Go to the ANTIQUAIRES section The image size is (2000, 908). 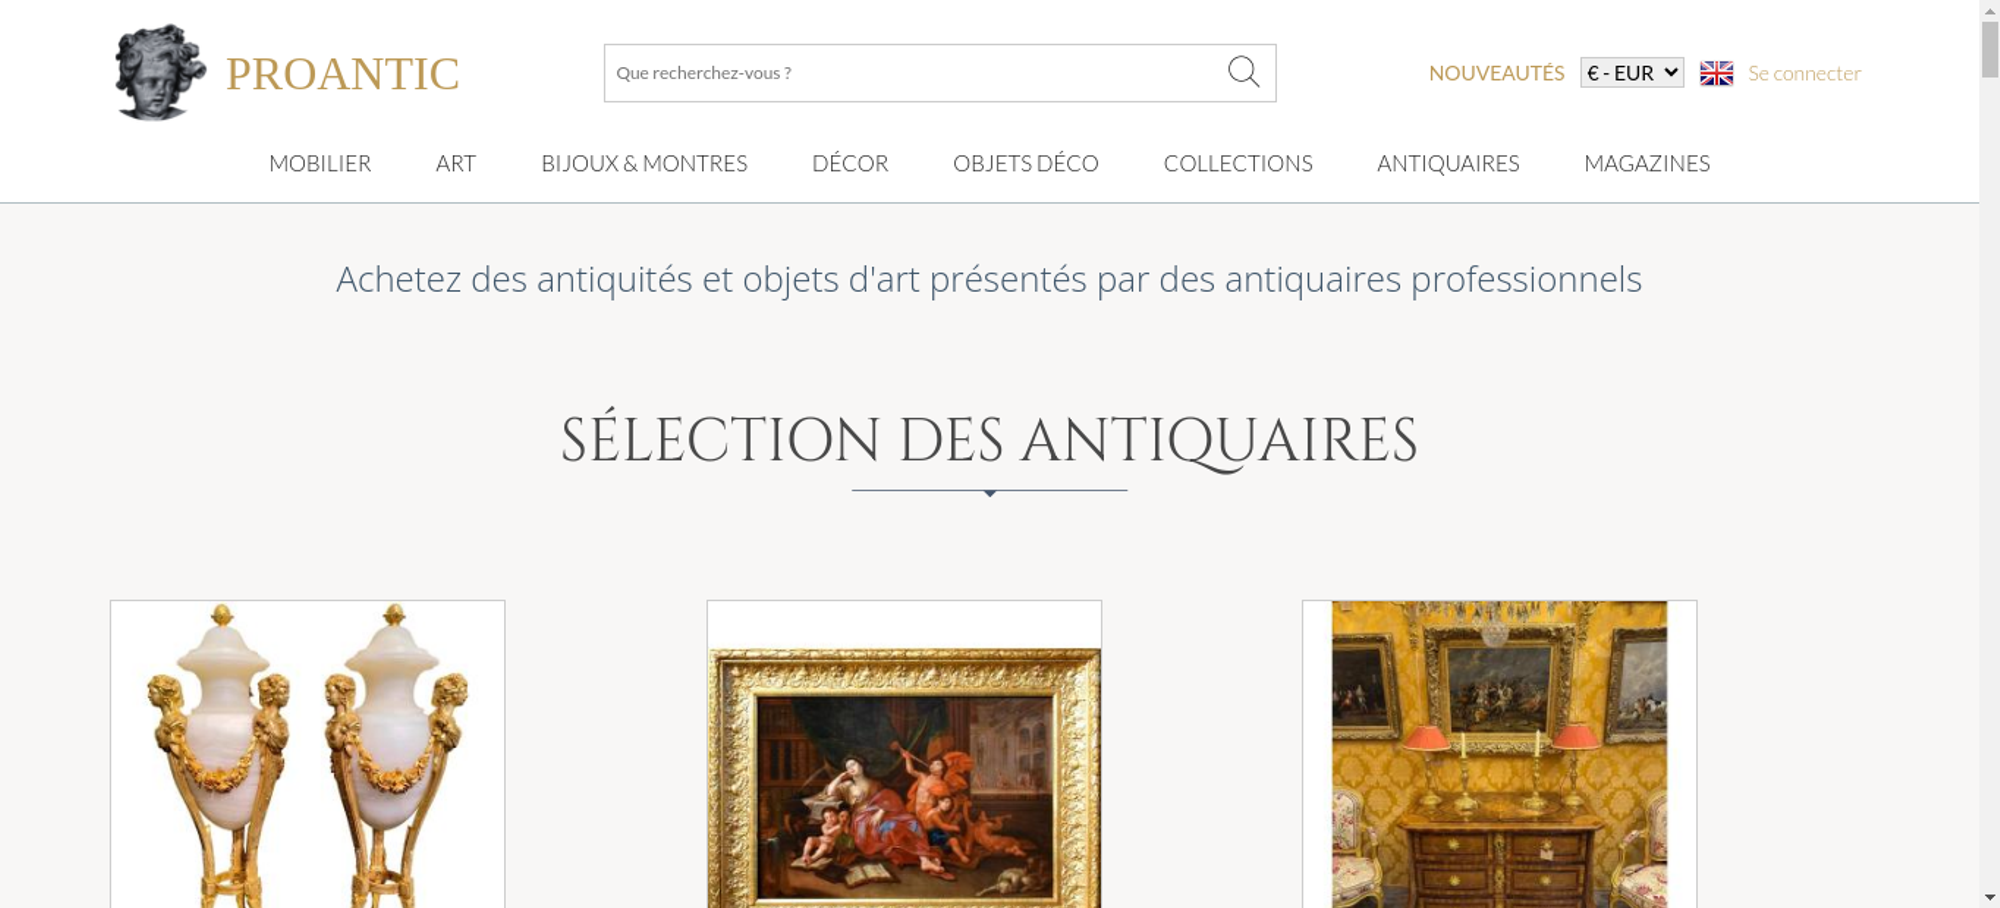point(1448,163)
